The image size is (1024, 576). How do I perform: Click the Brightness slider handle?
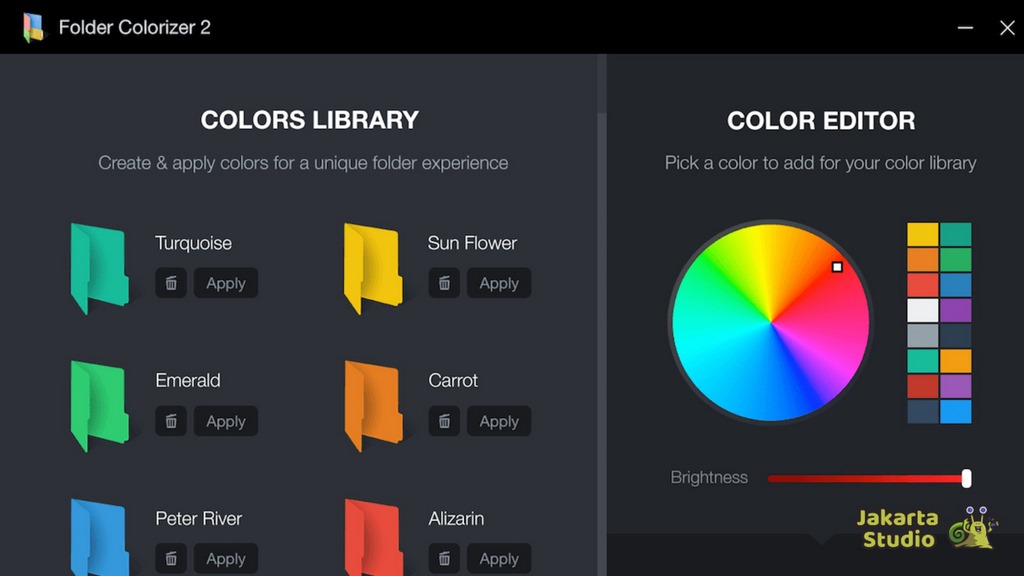[x=966, y=479]
